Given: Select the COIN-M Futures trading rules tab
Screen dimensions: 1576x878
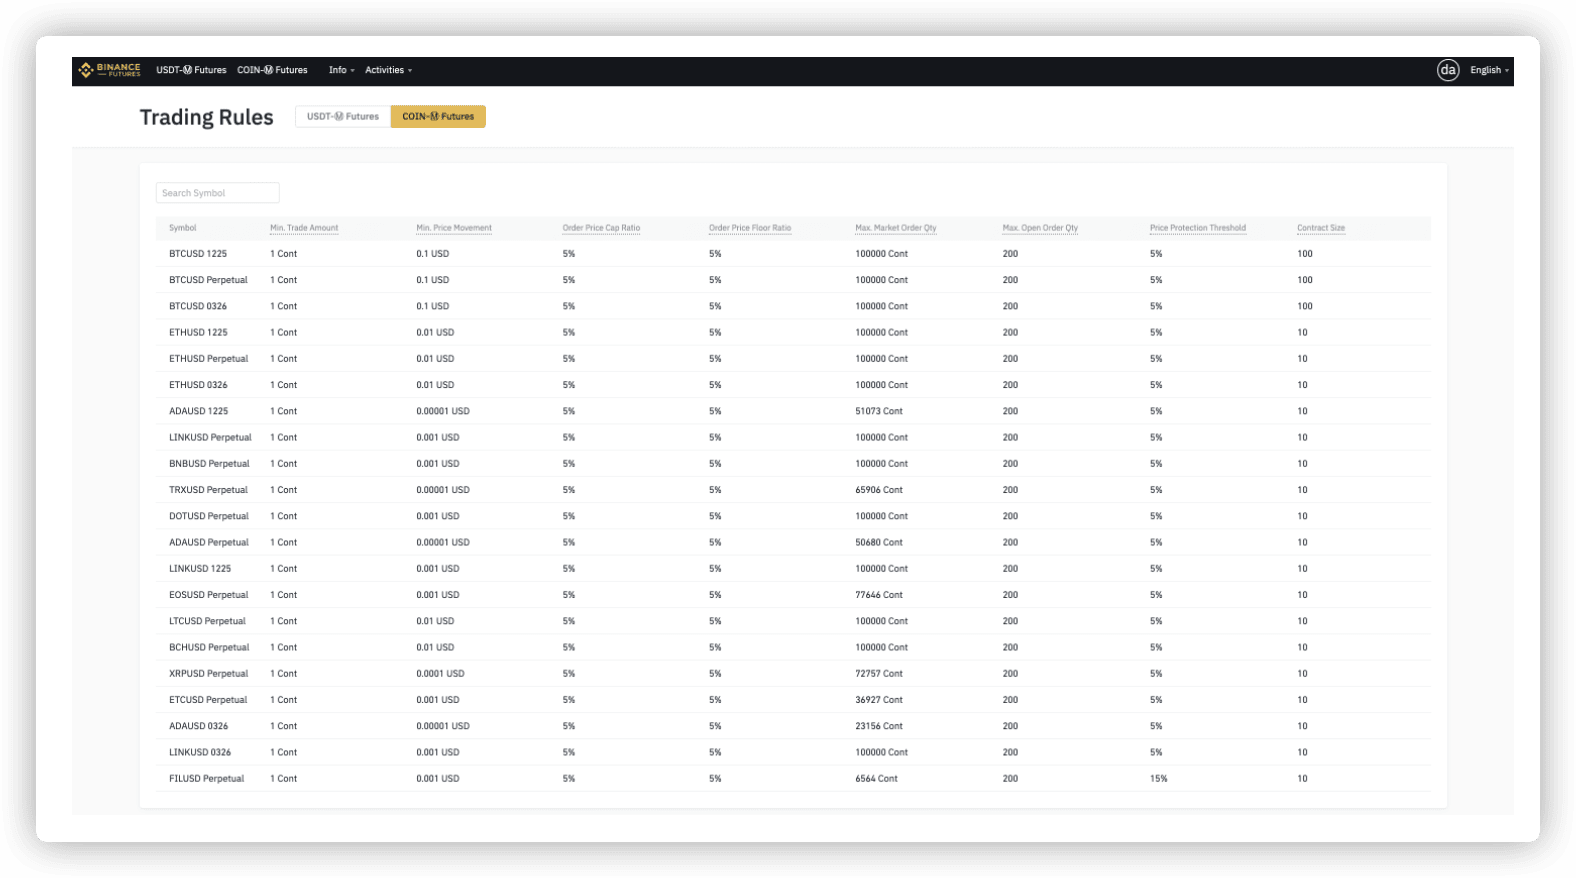Looking at the screenshot, I should click(x=438, y=117).
